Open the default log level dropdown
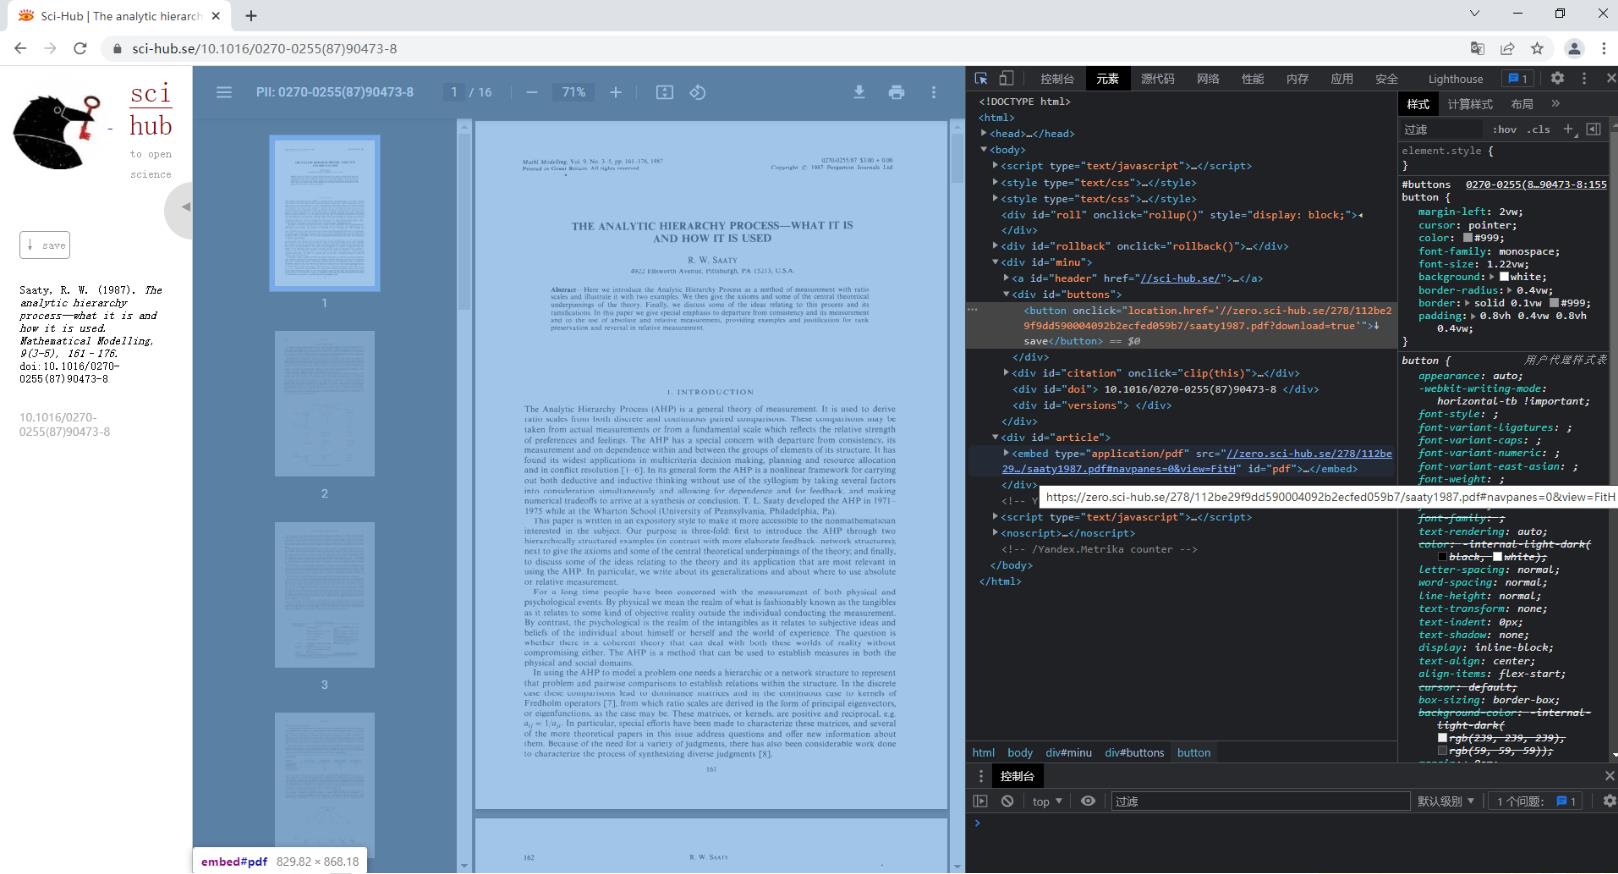1618x874 pixels. point(1446,801)
